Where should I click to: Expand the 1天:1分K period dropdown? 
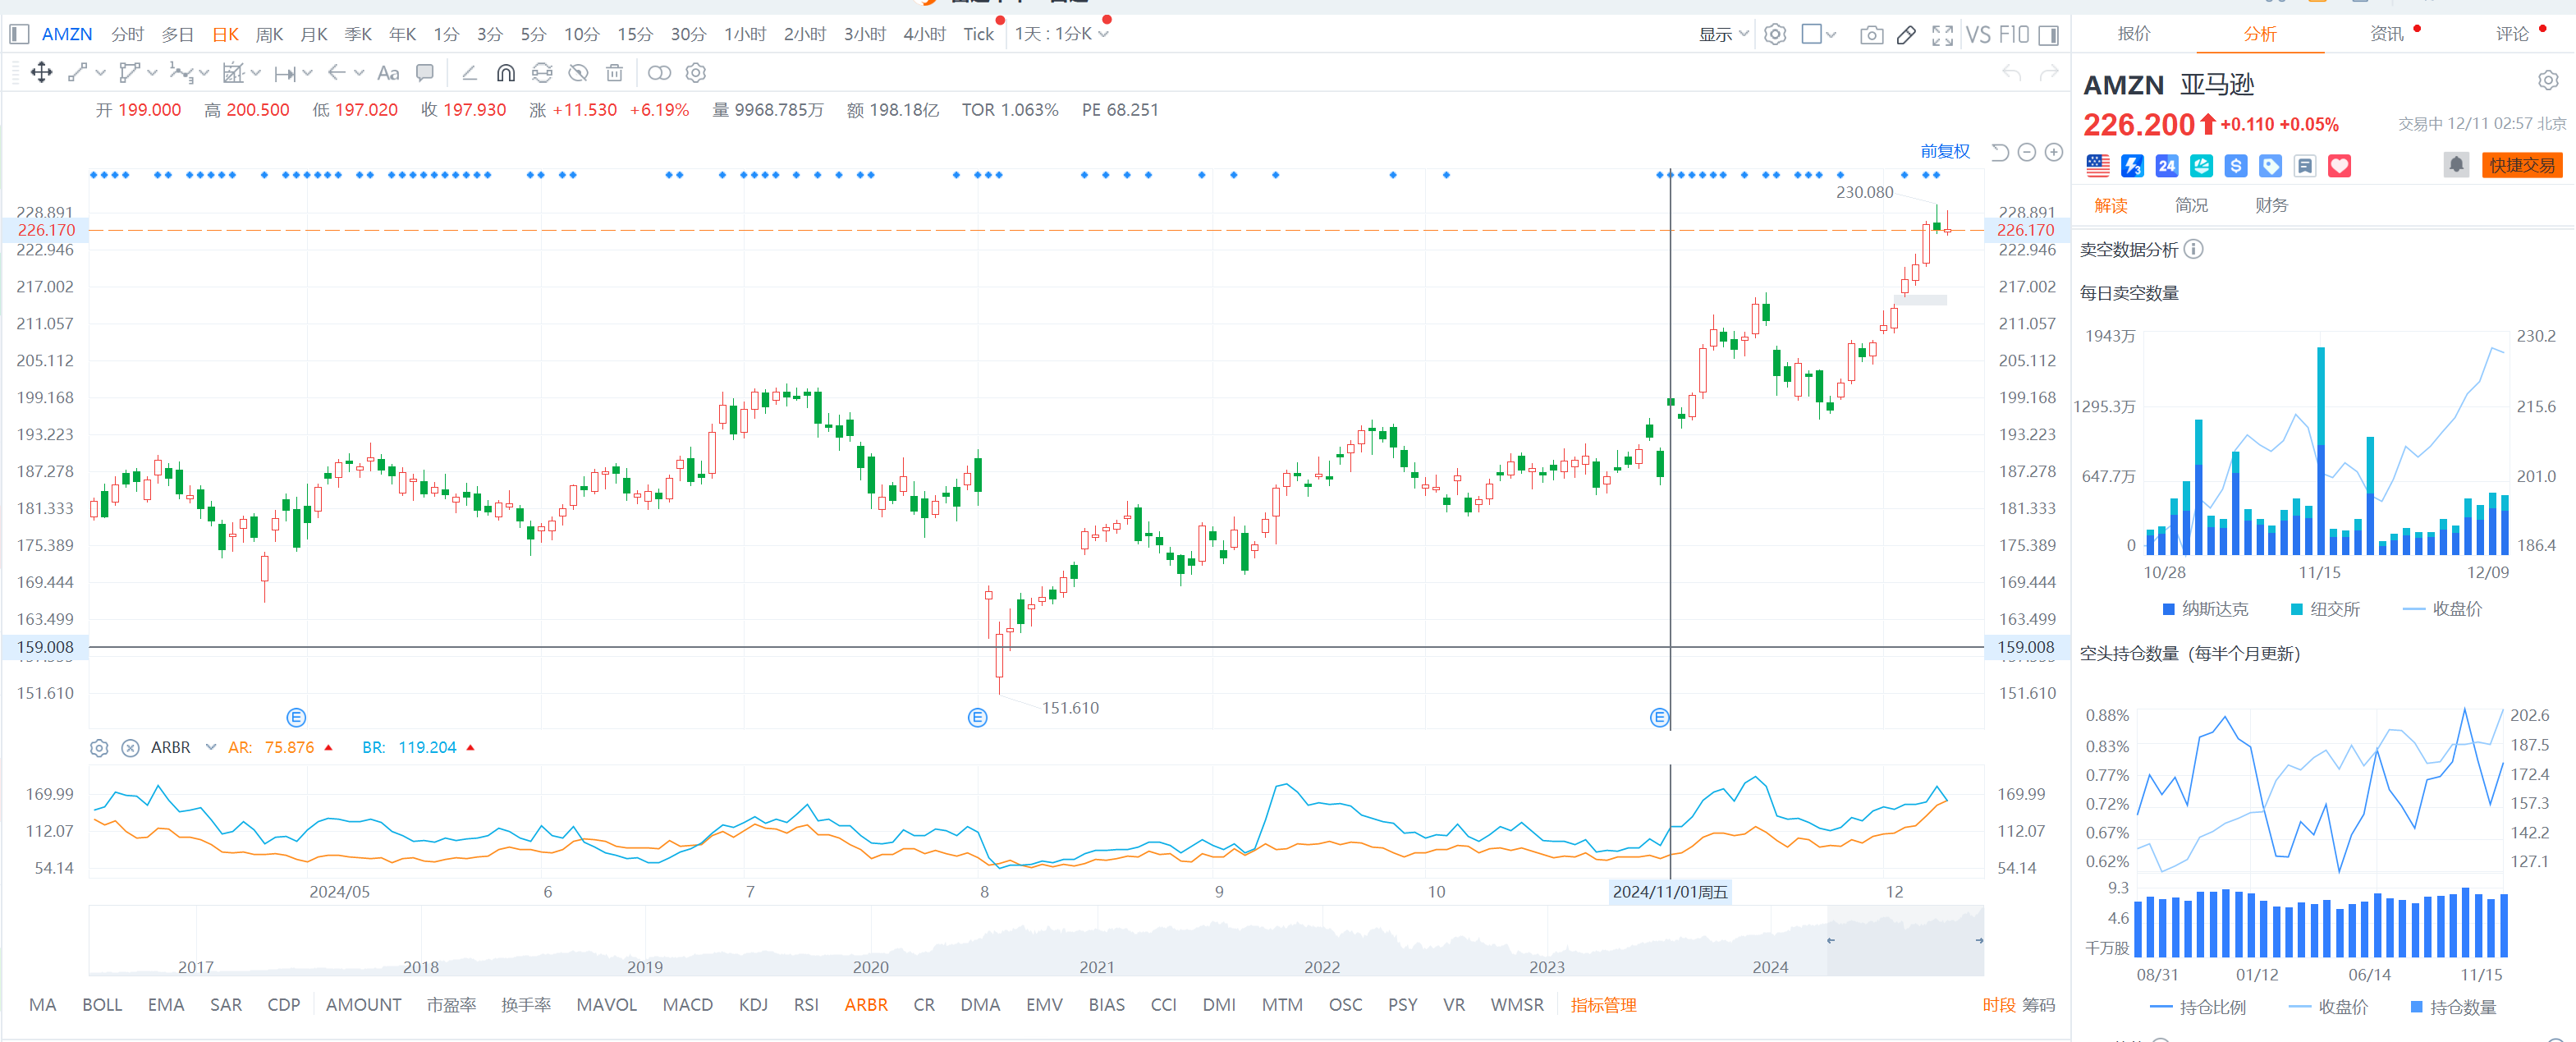[x=1061, y=34]
